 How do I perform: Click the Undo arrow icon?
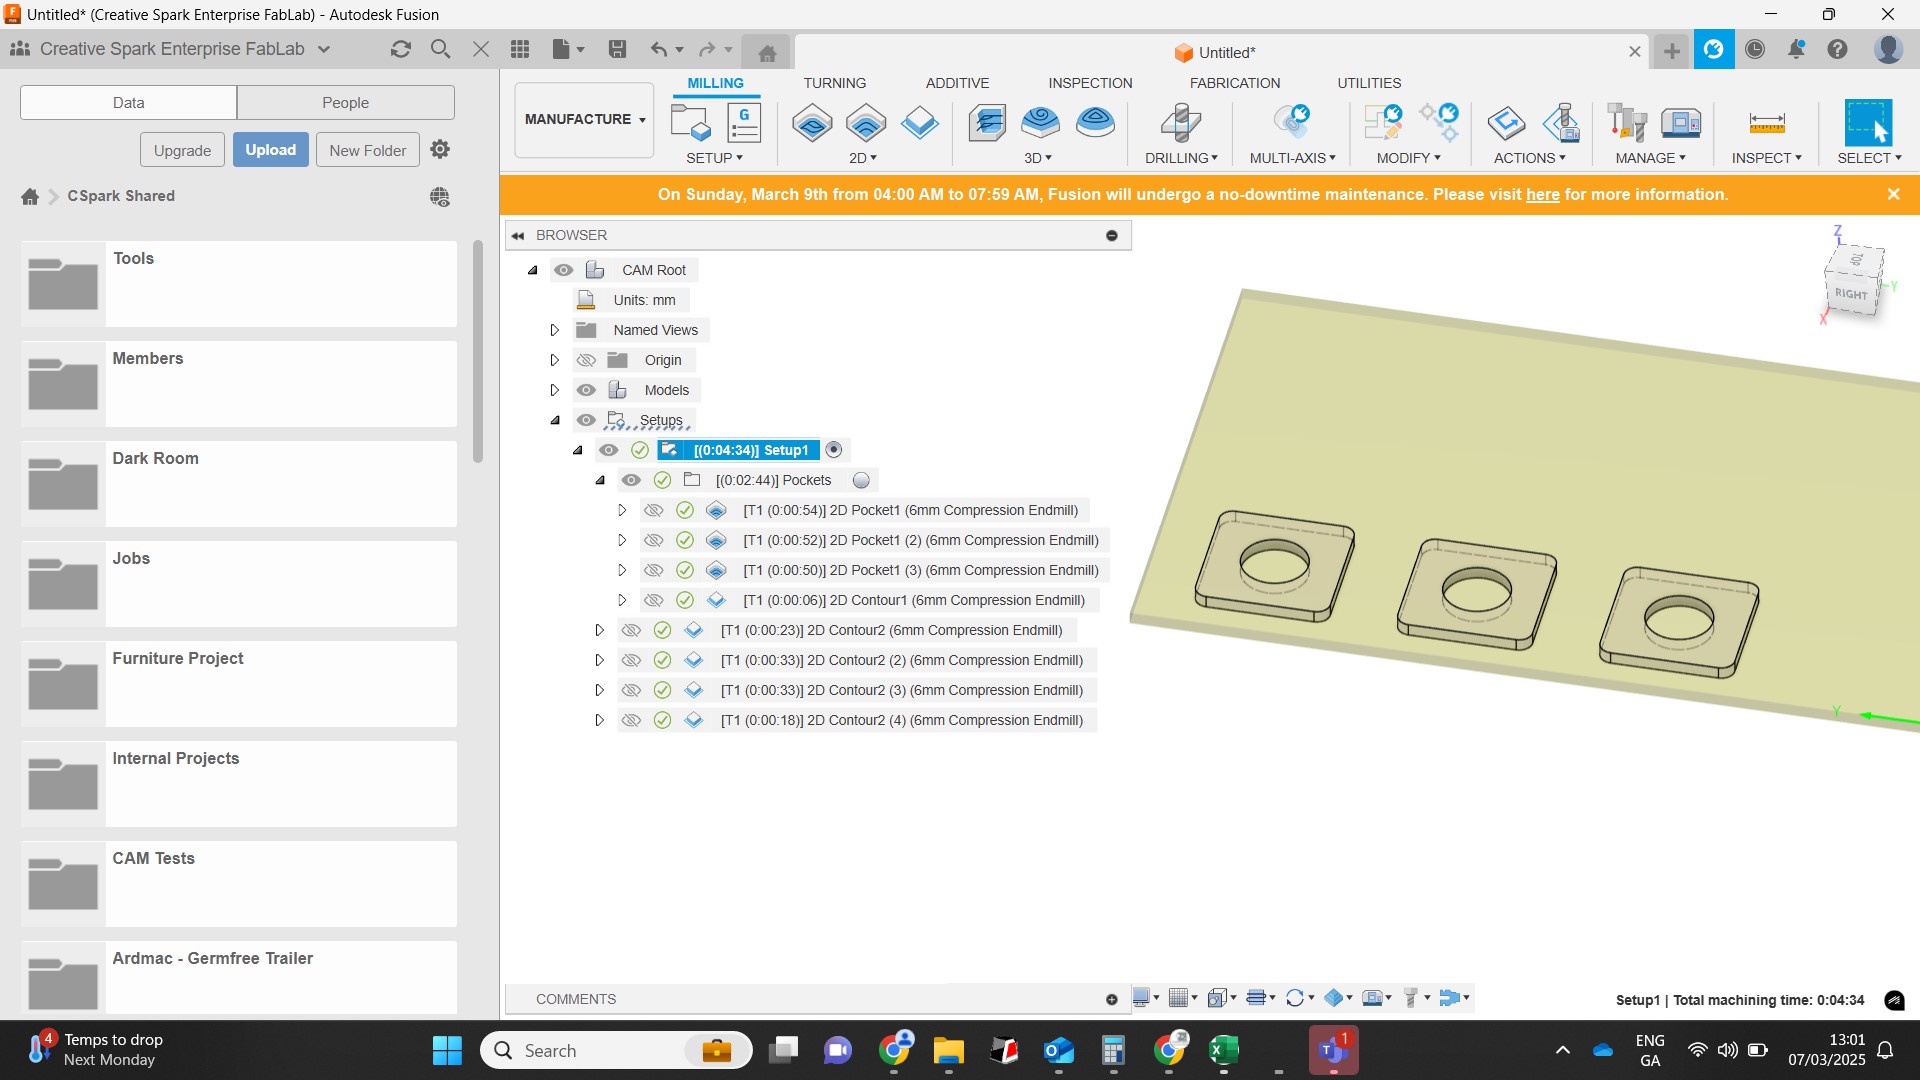pos(658,49)
